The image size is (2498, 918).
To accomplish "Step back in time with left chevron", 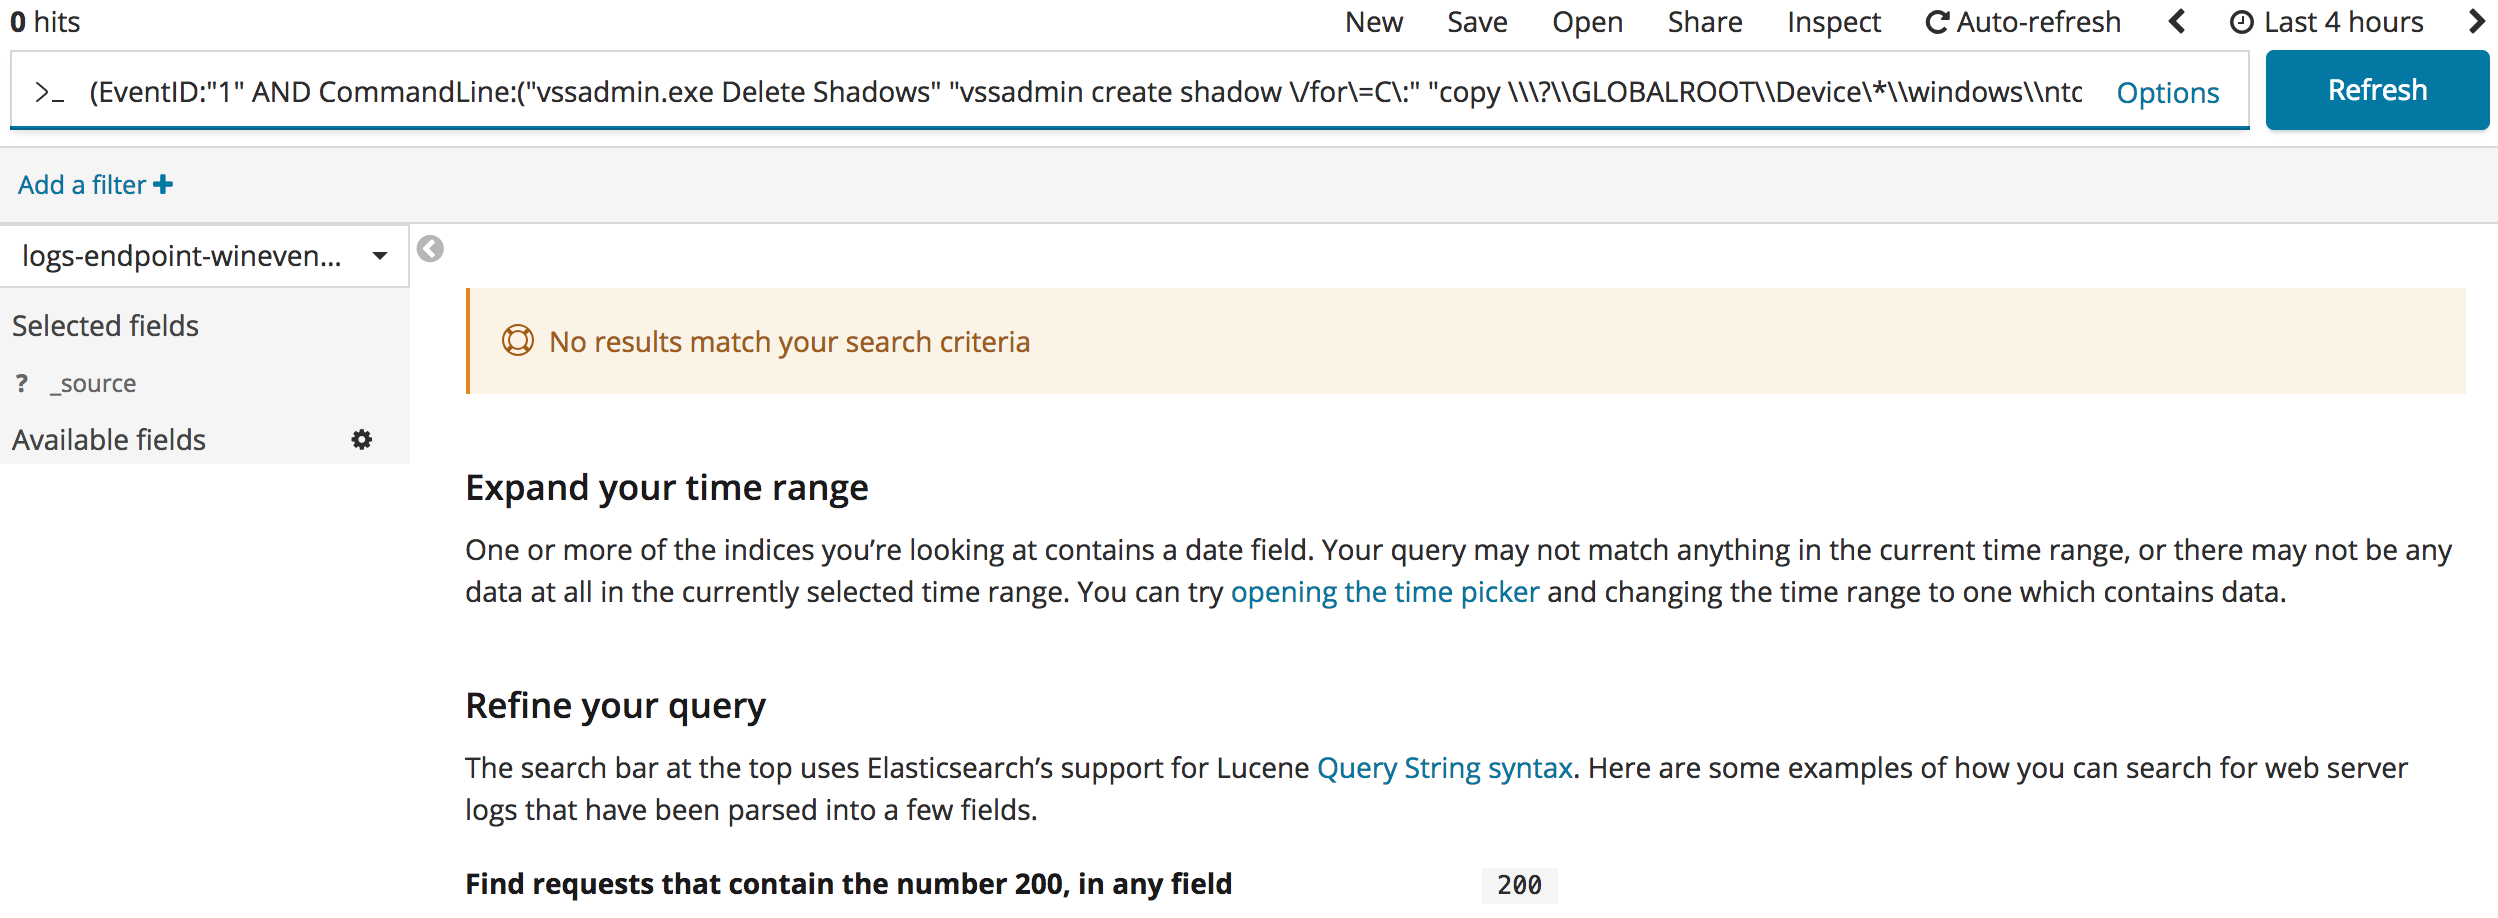I will (x=2176, y=21).
